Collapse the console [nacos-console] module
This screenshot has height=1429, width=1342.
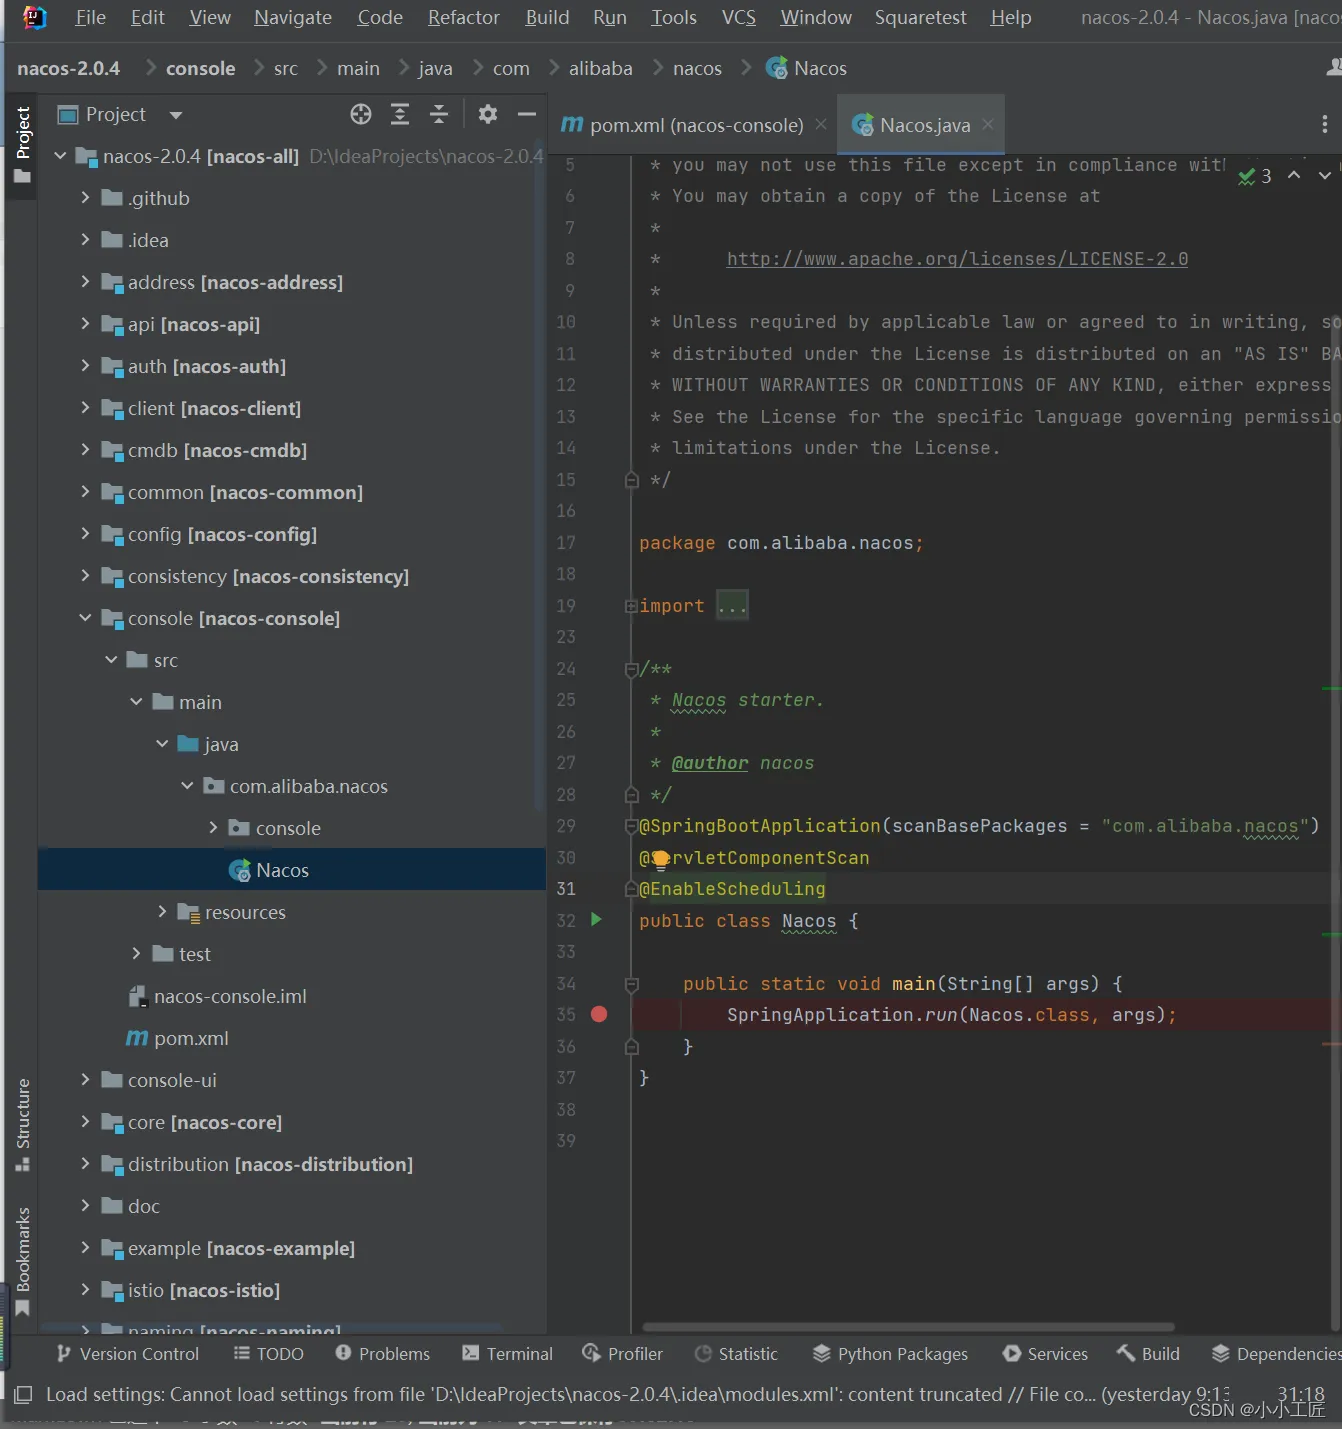click(x=85, y=618)
